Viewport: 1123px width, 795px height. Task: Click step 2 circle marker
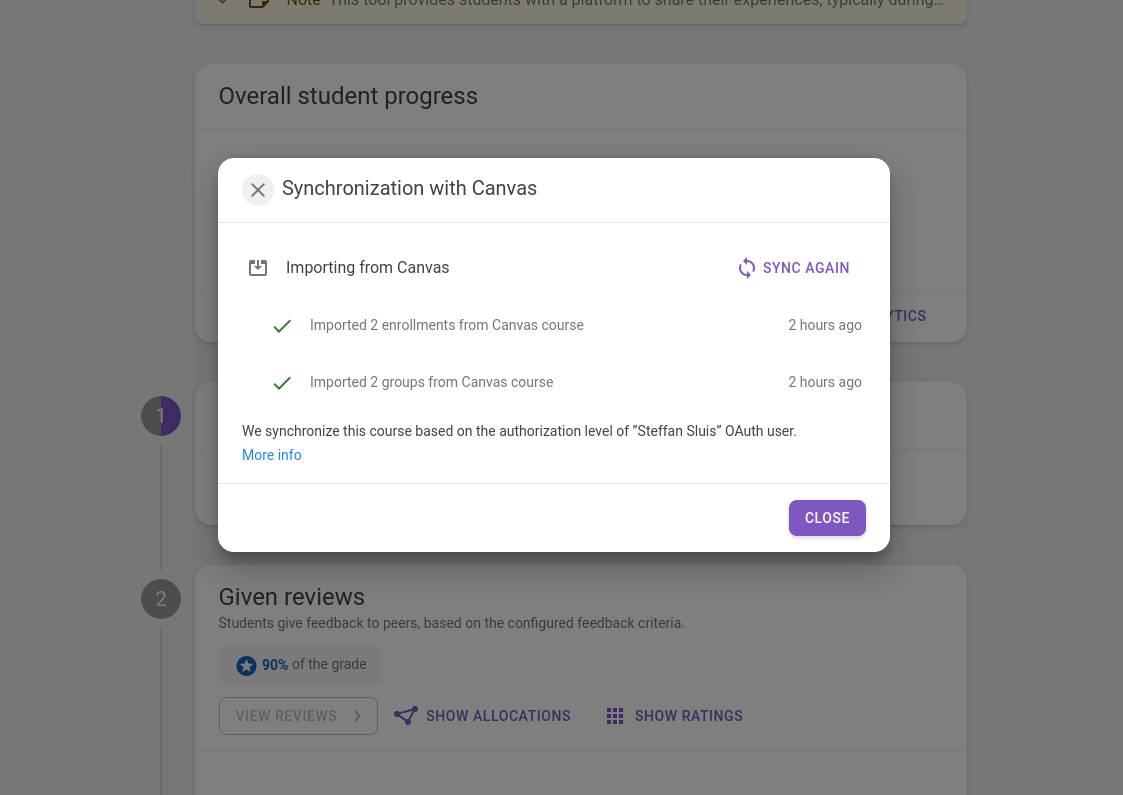[x=161, y=599]
